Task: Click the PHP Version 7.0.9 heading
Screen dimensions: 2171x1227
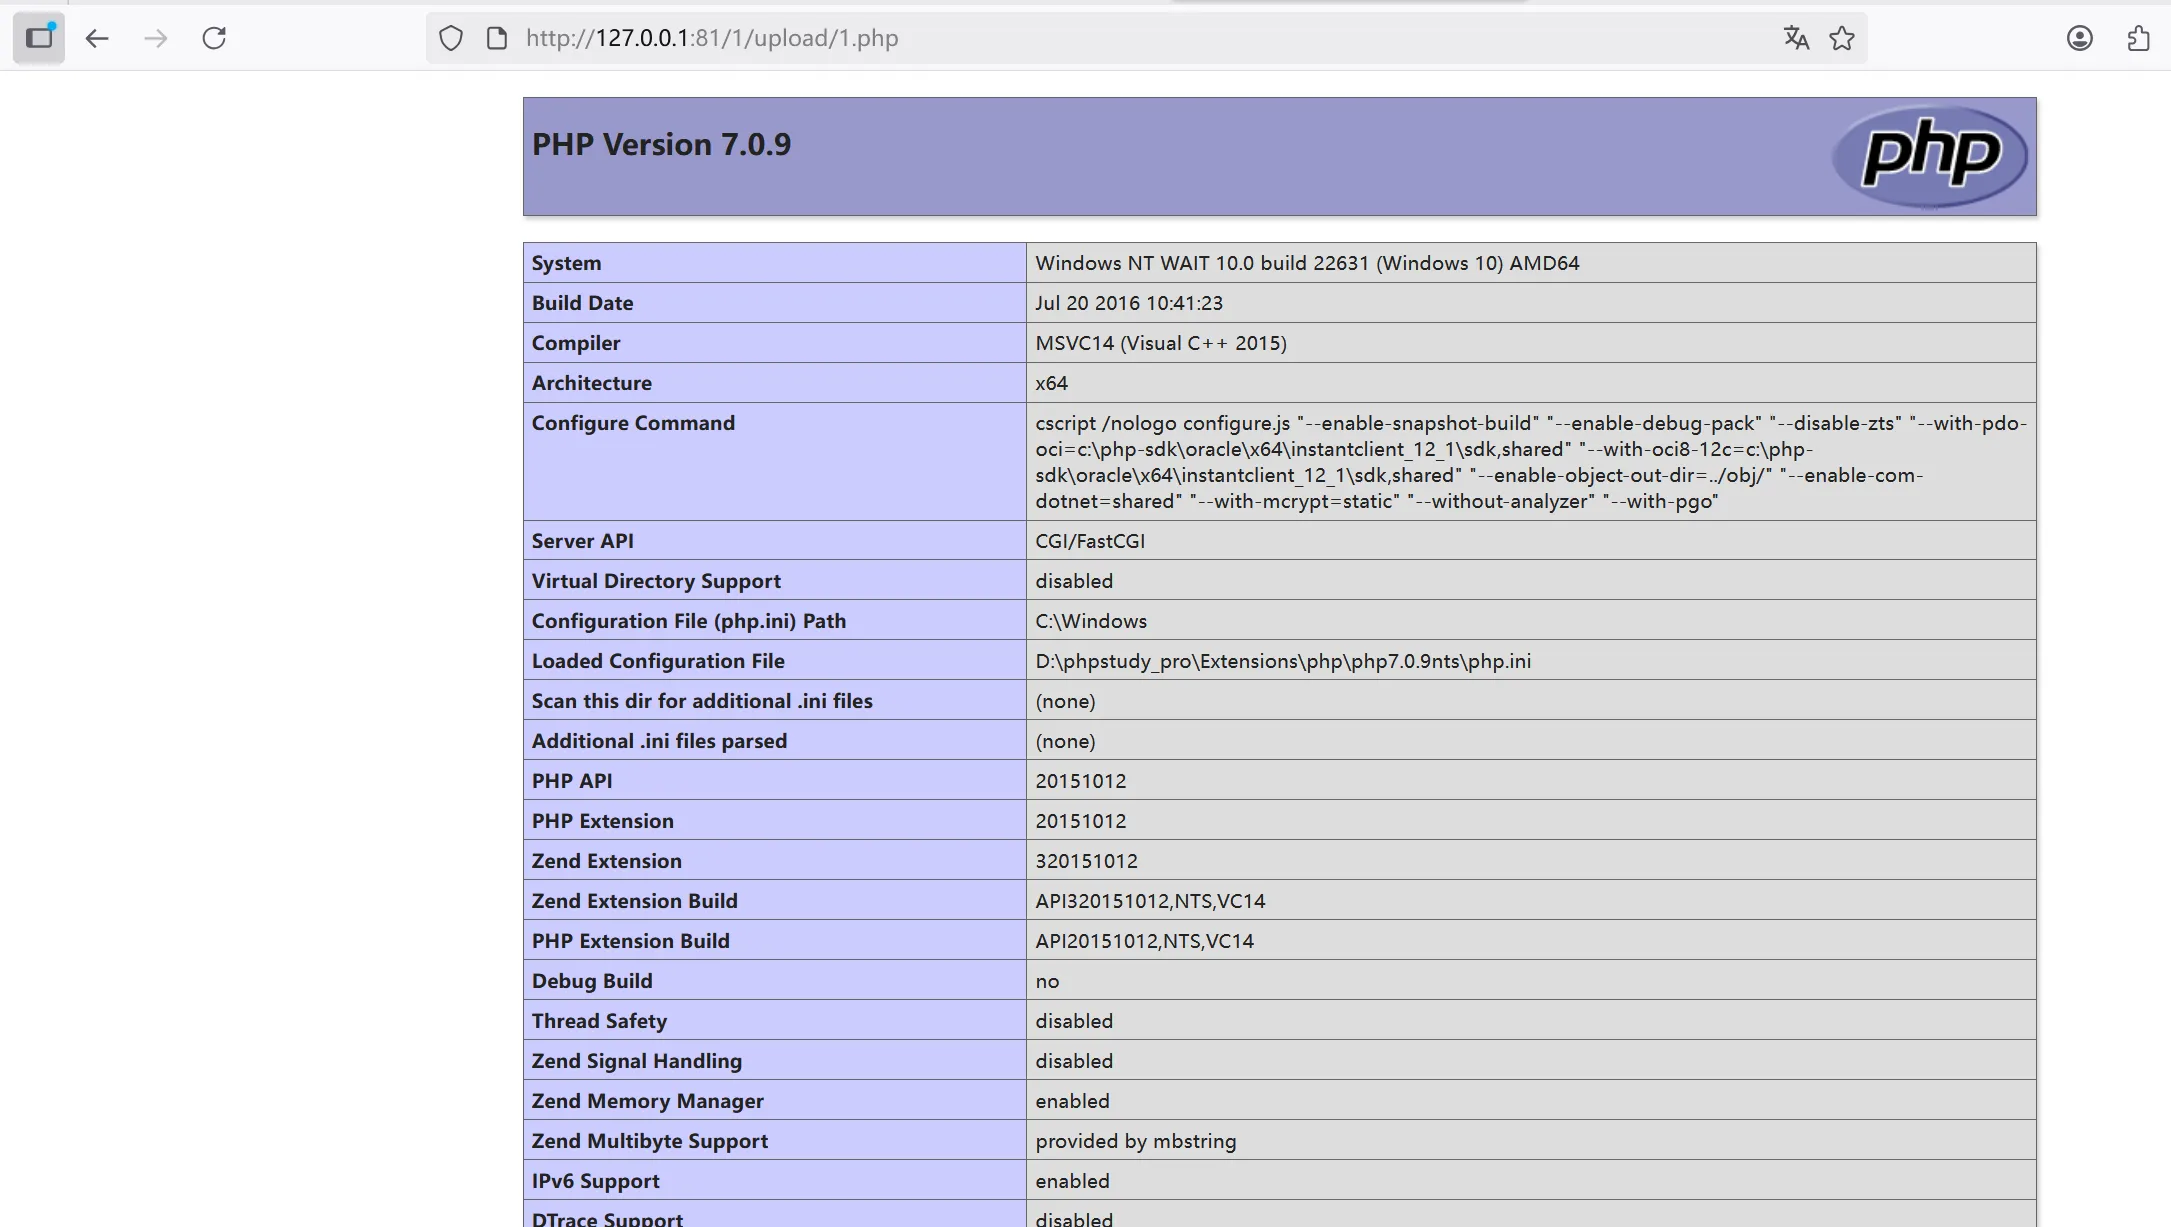Action: (x=661, y=144)
